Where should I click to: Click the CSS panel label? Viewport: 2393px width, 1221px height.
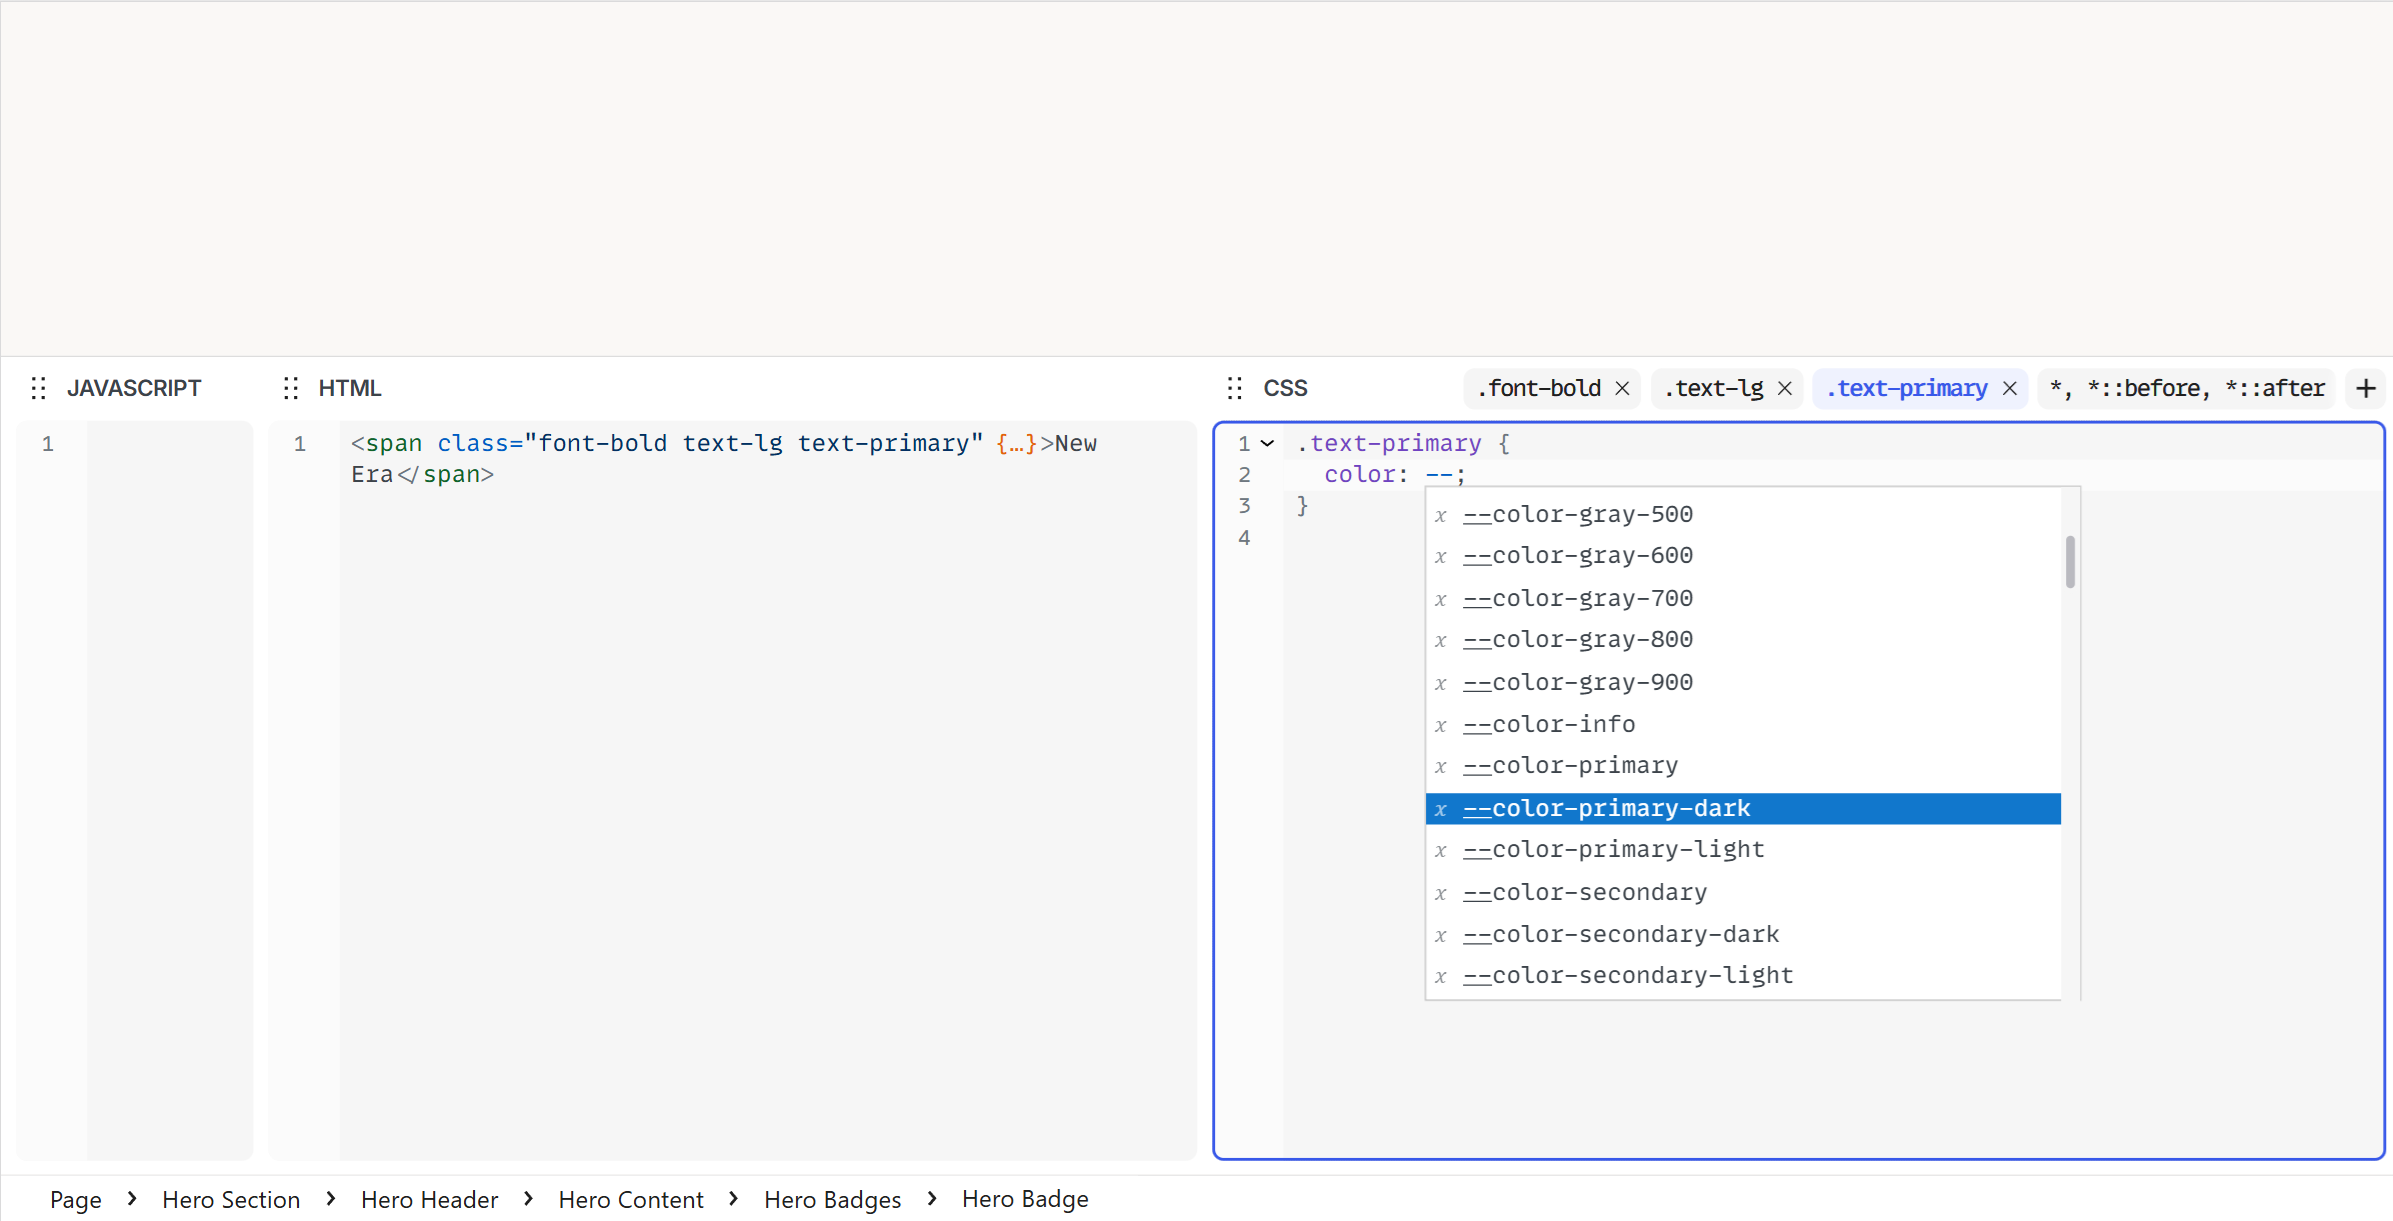(1284, 388)
